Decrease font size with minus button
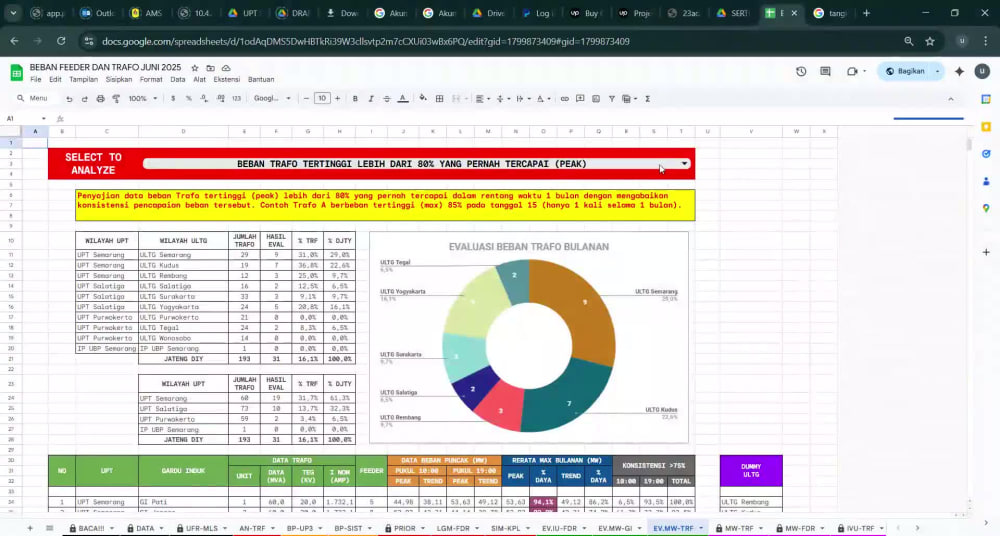This screenshot has width=1000, height=536. pos(306,99)
